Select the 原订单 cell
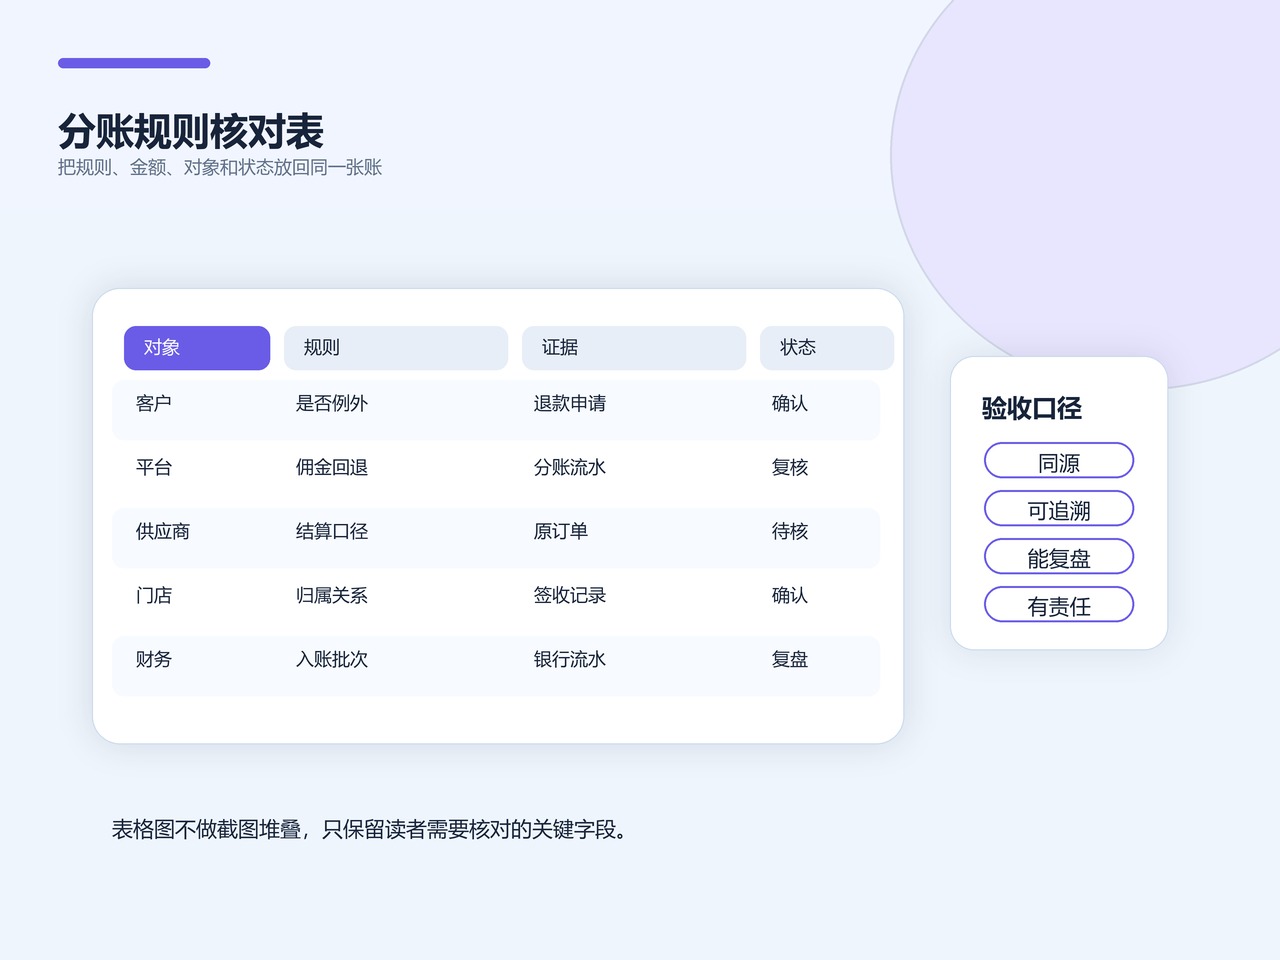 coord(561,531)
